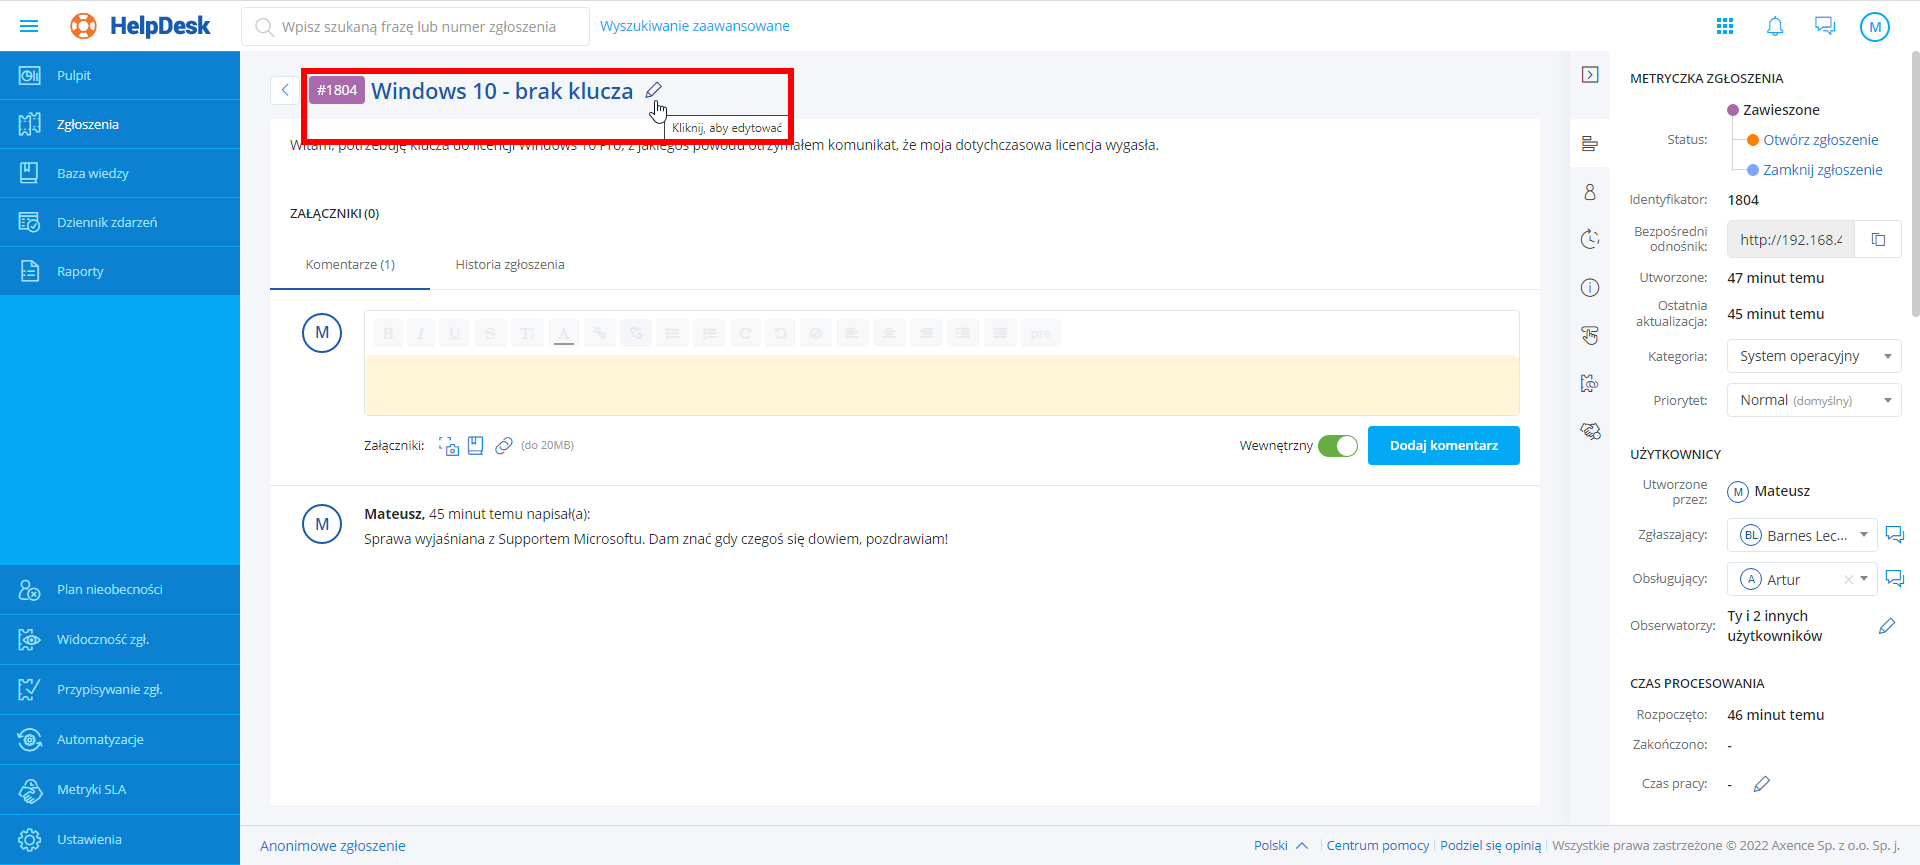Attach a screenshot to the comment
This screenshot has width=1920, height=865.
449,446
